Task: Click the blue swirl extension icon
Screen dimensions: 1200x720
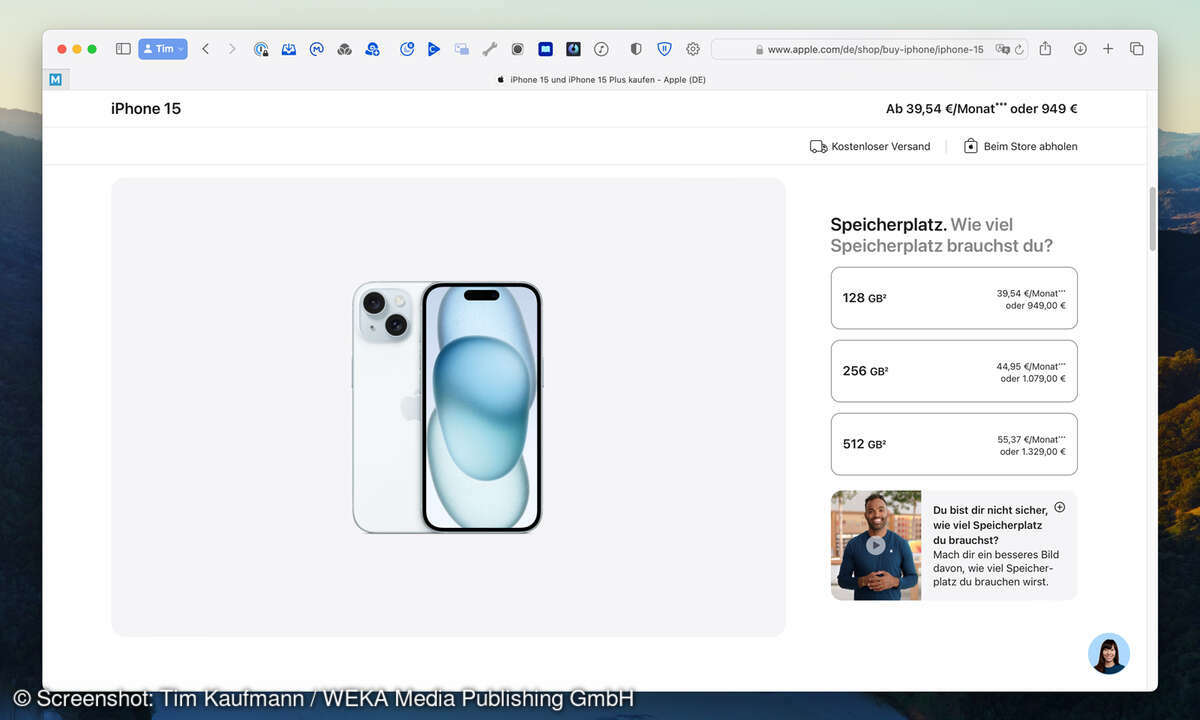Action: coord(407,49)
